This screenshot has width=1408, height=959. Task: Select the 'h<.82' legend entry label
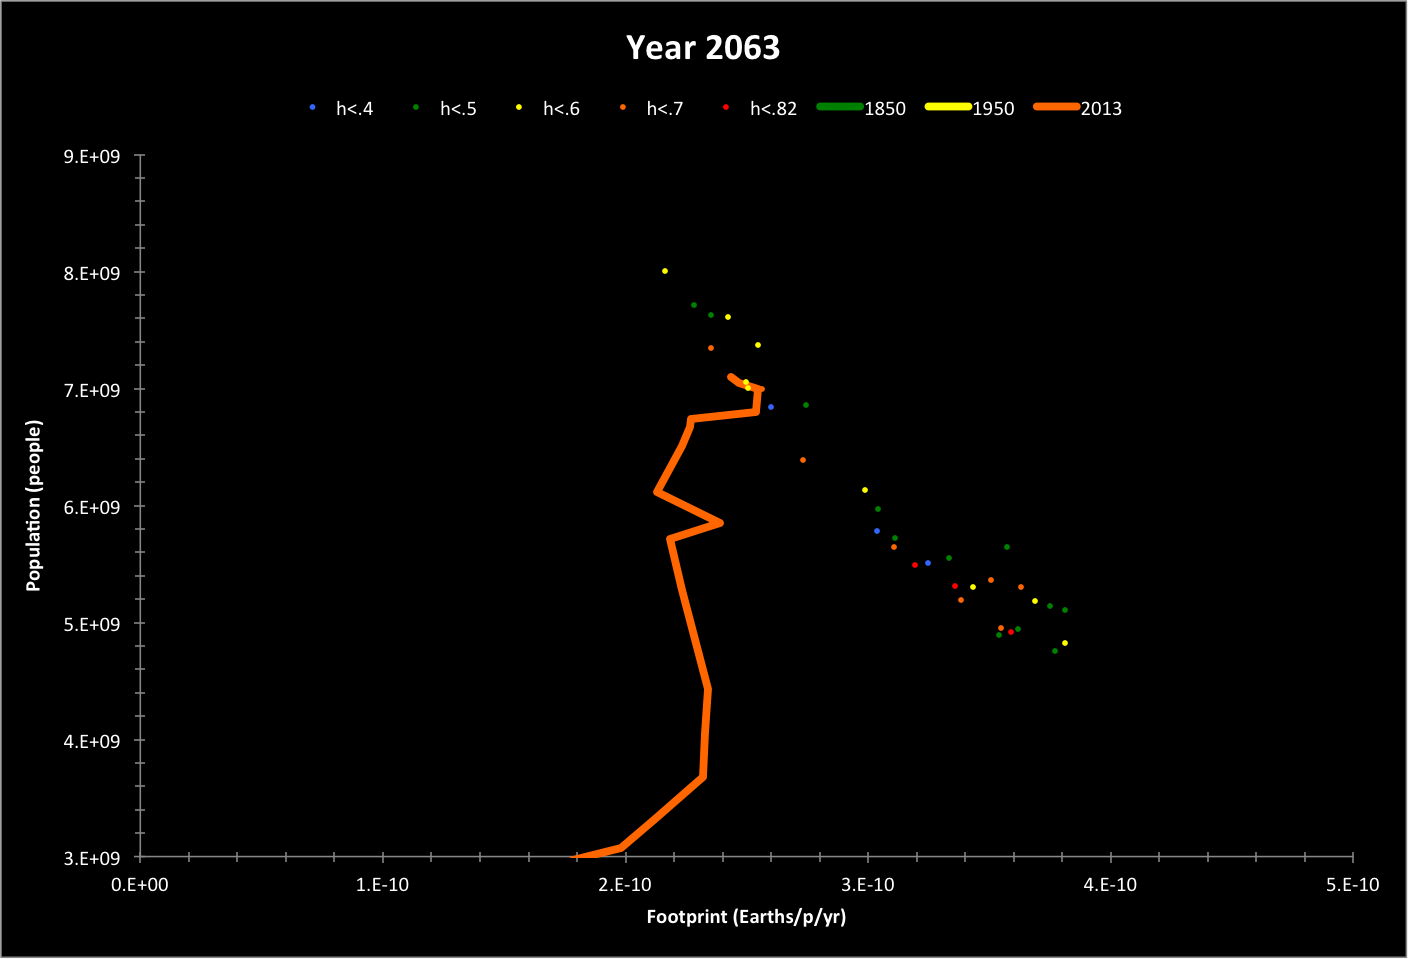[773, 109]
